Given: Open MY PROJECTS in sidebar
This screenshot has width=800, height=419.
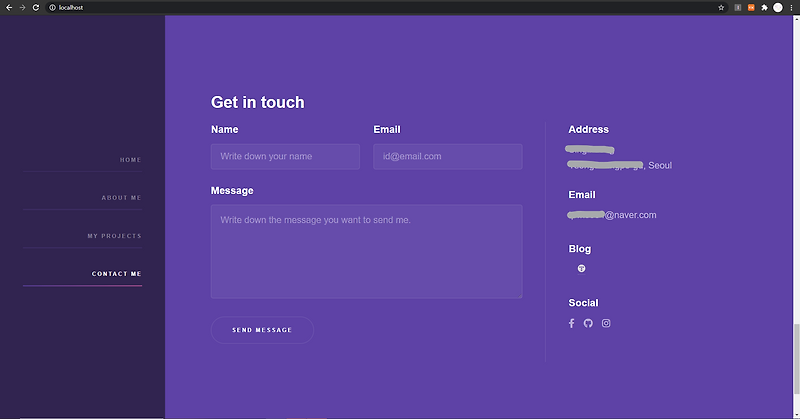Looking at the screenshot, I should coord(114,236).
